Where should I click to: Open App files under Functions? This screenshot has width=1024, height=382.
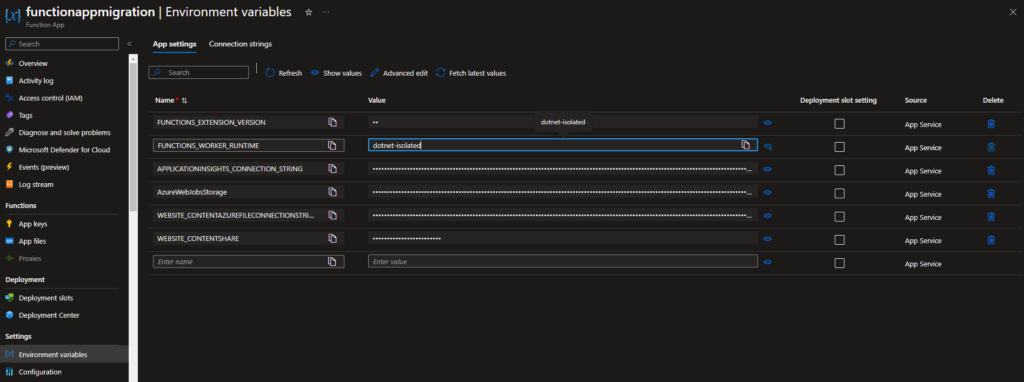tap(32, 241)
